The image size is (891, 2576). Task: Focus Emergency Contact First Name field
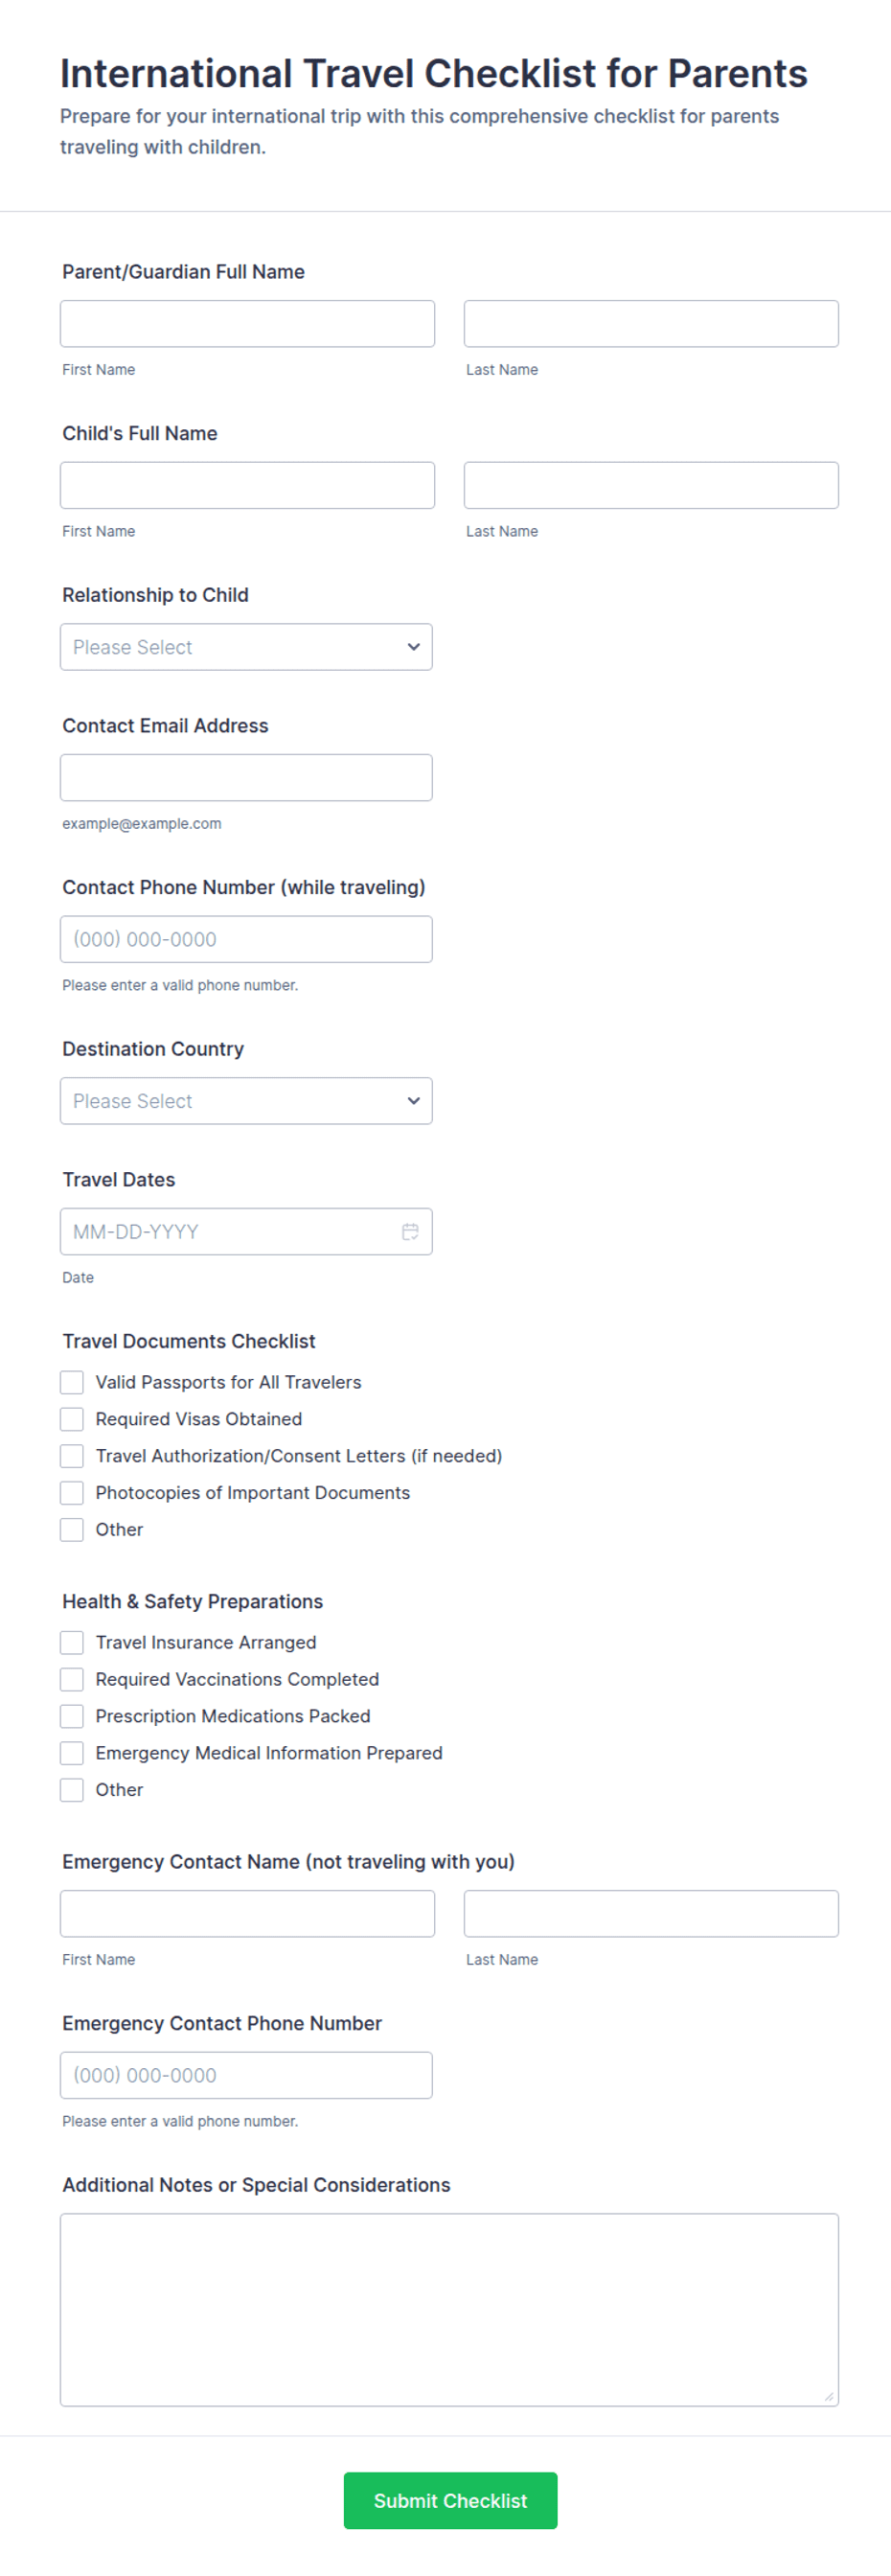point(247,1913)
